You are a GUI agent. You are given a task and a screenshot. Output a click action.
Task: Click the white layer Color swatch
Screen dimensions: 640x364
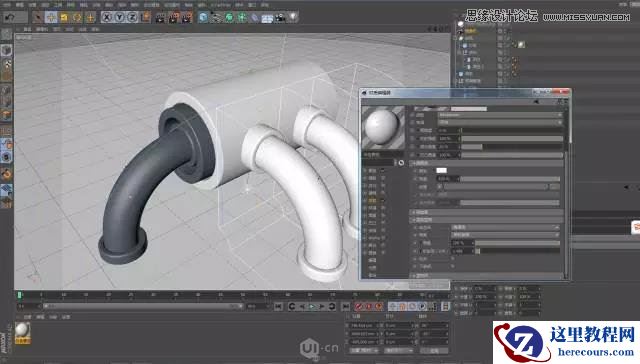[441, 171]
